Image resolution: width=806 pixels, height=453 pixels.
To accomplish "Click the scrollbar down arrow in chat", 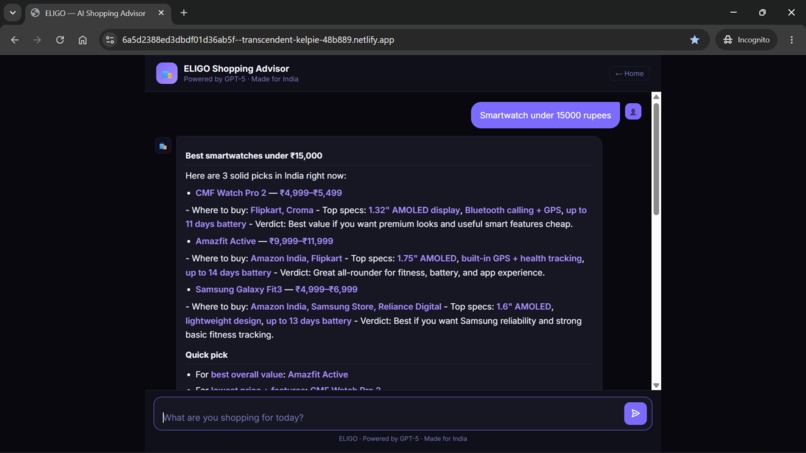I will click(x=656, y=385).
